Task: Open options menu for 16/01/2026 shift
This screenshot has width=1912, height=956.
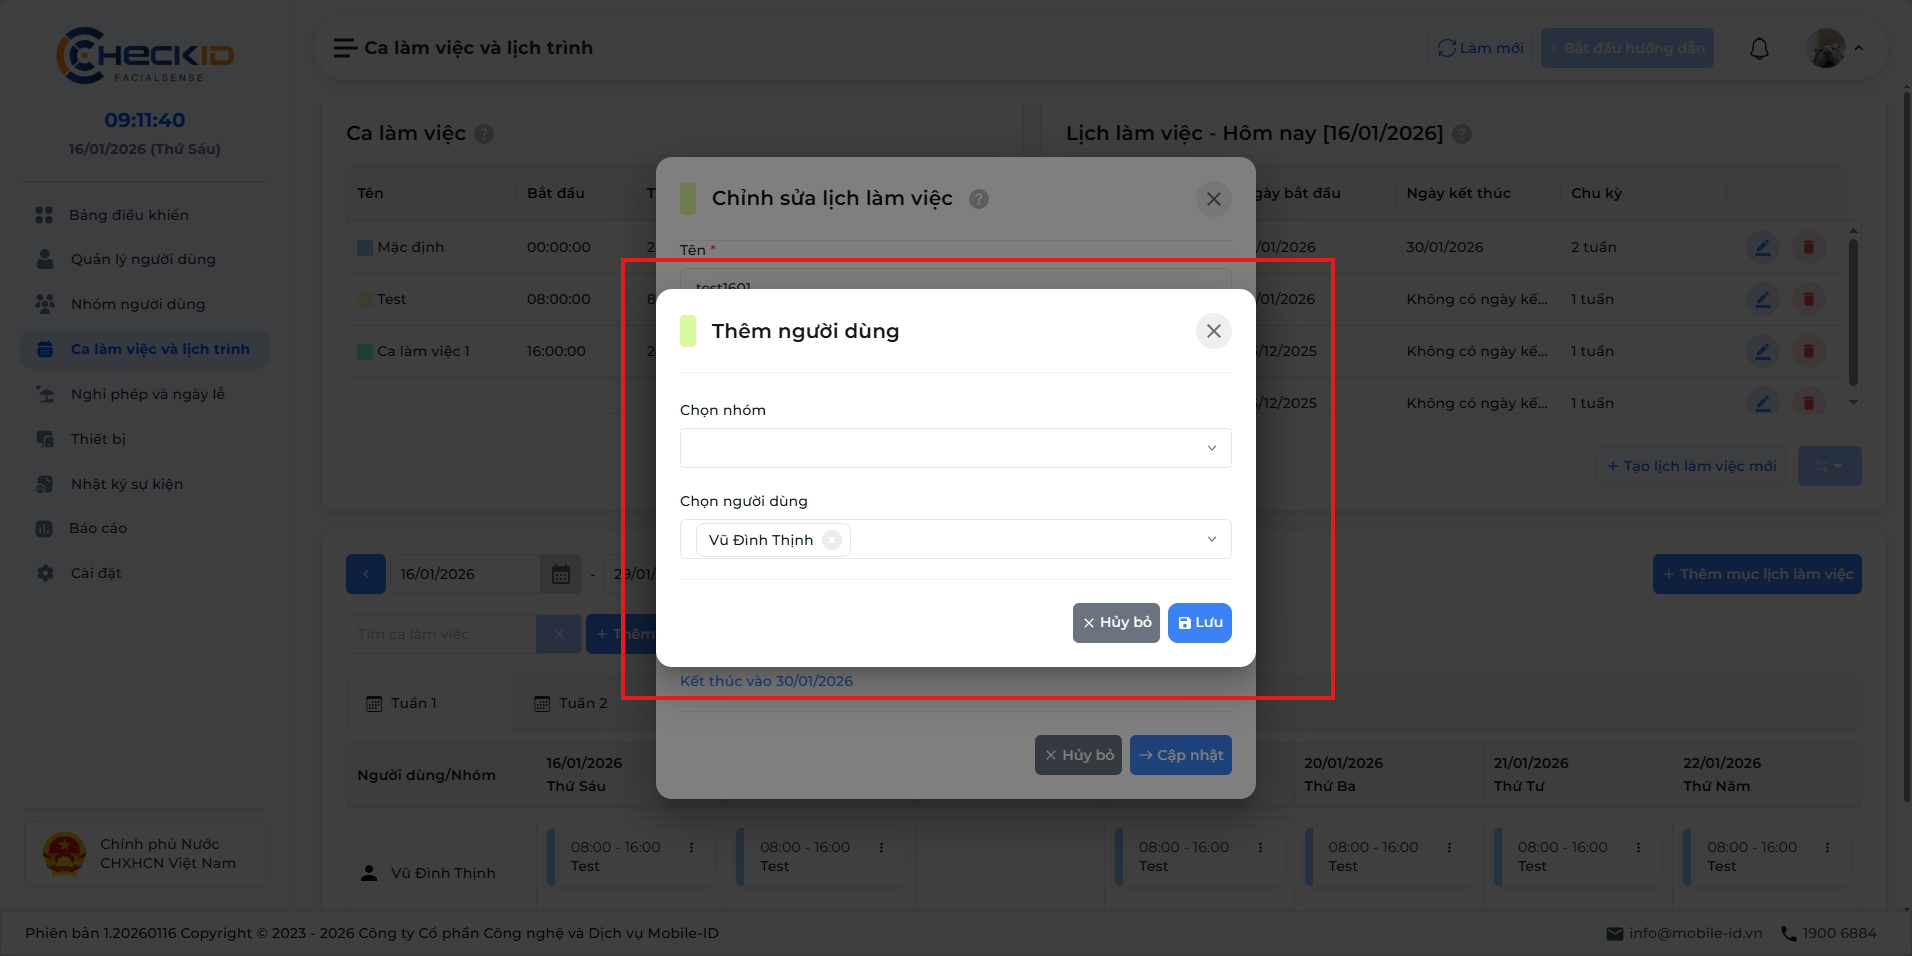Action: tap(691, 847)
